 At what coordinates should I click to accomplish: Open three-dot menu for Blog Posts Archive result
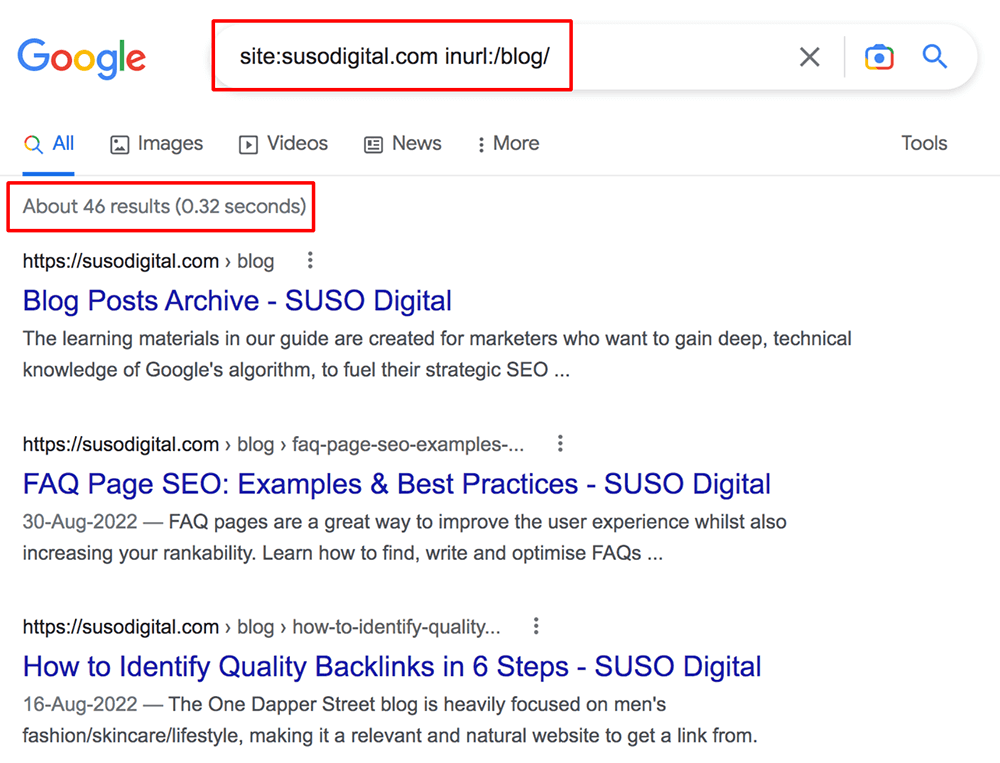310,260
